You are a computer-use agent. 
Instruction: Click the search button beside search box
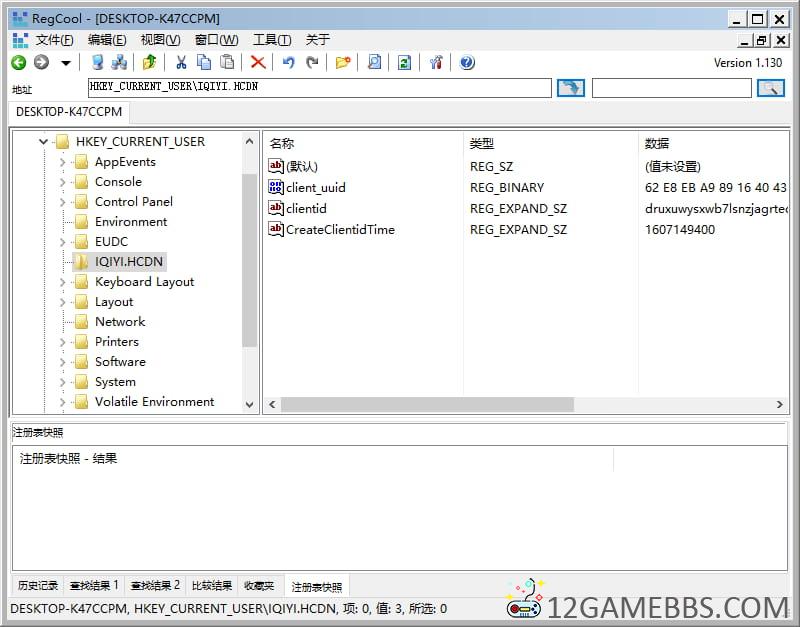[770, 88]
